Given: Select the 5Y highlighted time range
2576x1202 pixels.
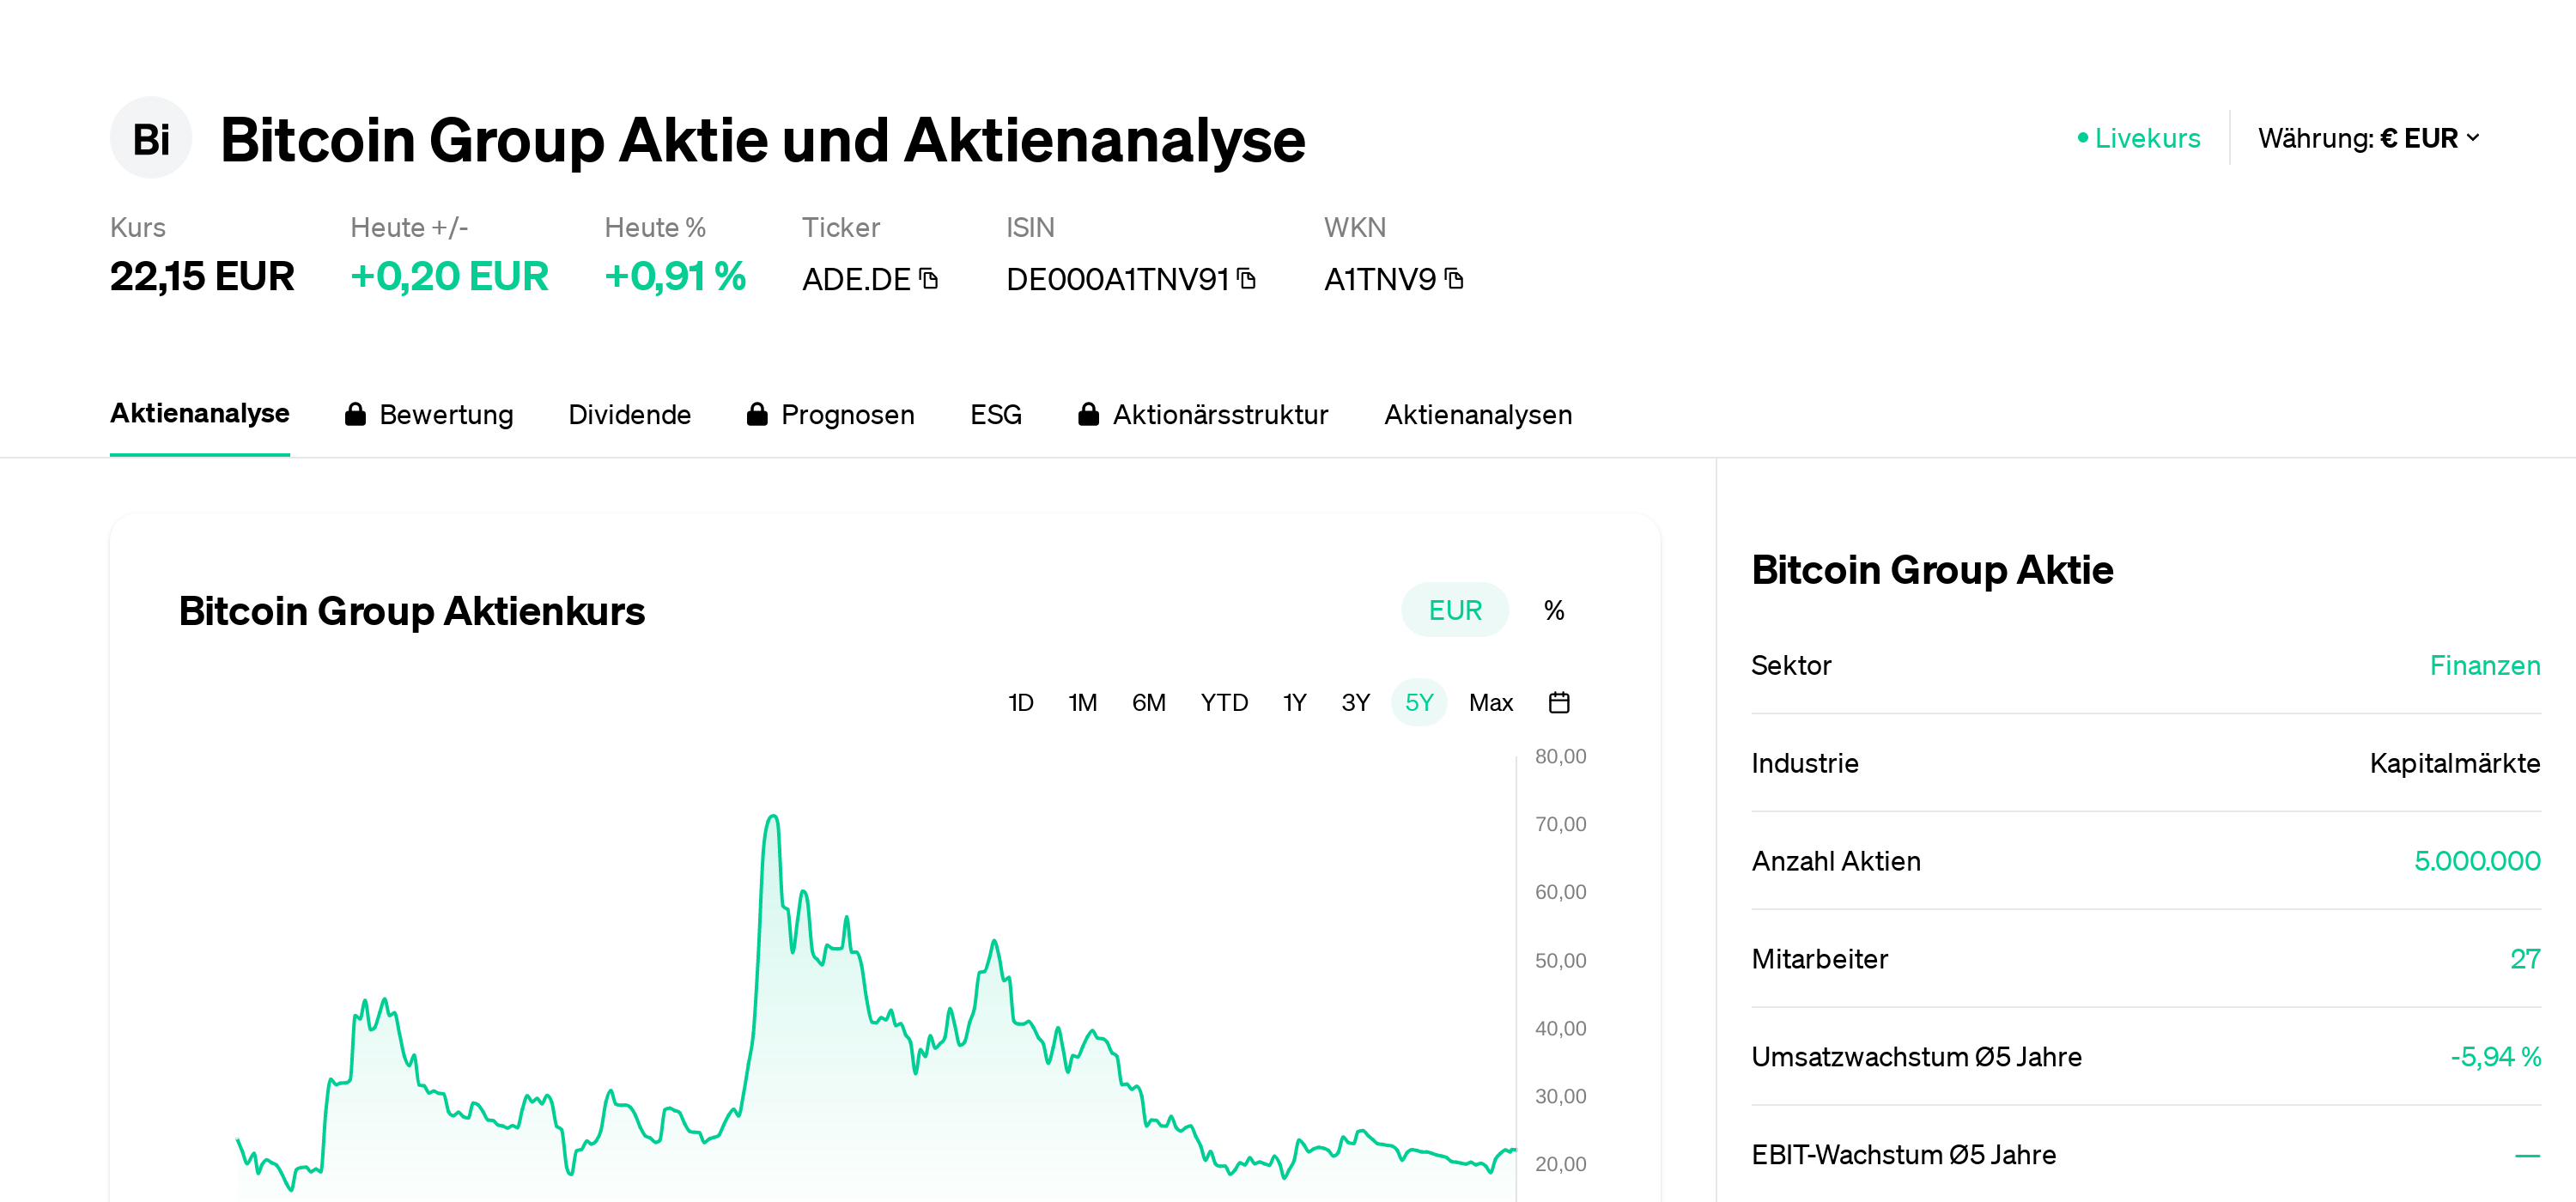Looking at the screenshot, I should coord(1419,702).
